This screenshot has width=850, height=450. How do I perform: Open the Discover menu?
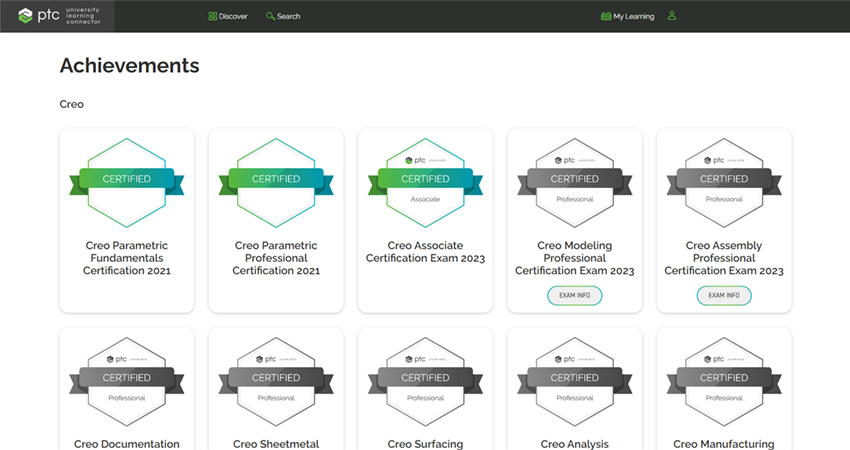point(226,16)
